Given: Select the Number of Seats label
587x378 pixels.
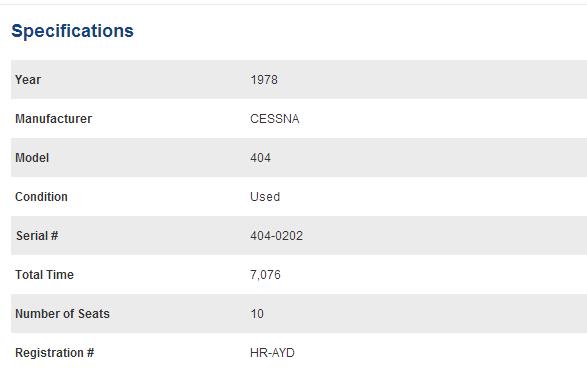Looking at the screenshot, I should (62, 313).
